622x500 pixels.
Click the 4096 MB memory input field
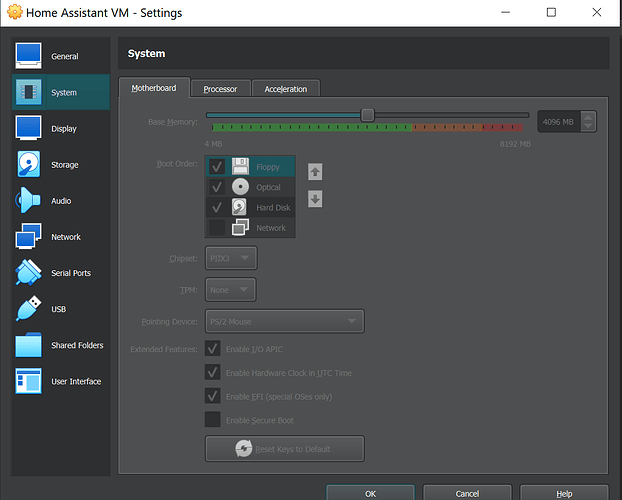pos(559,122)
